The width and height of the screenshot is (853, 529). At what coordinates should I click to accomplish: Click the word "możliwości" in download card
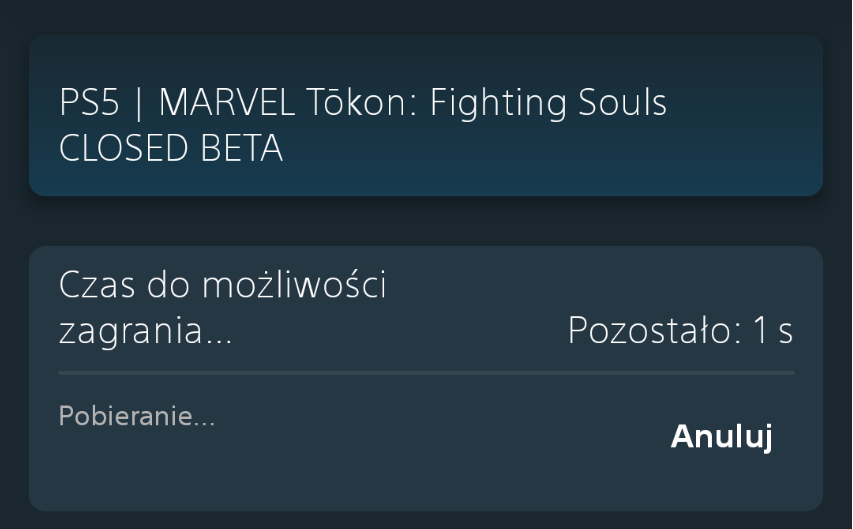(x=294, y=285)
